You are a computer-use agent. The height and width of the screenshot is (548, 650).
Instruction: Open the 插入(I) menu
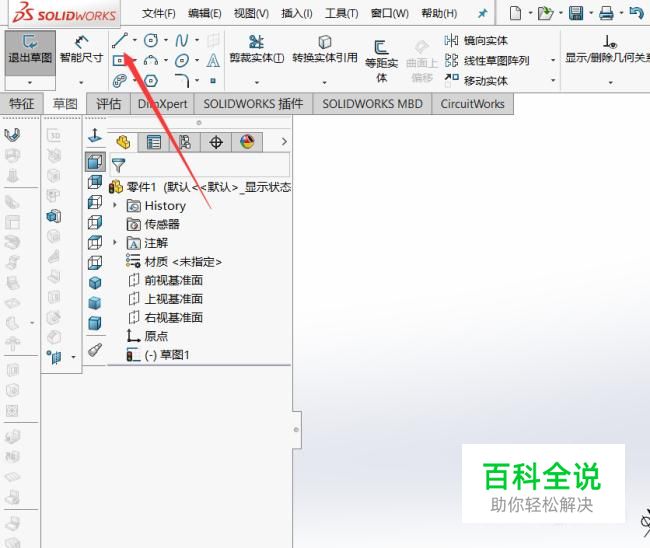tap(297, 14)
